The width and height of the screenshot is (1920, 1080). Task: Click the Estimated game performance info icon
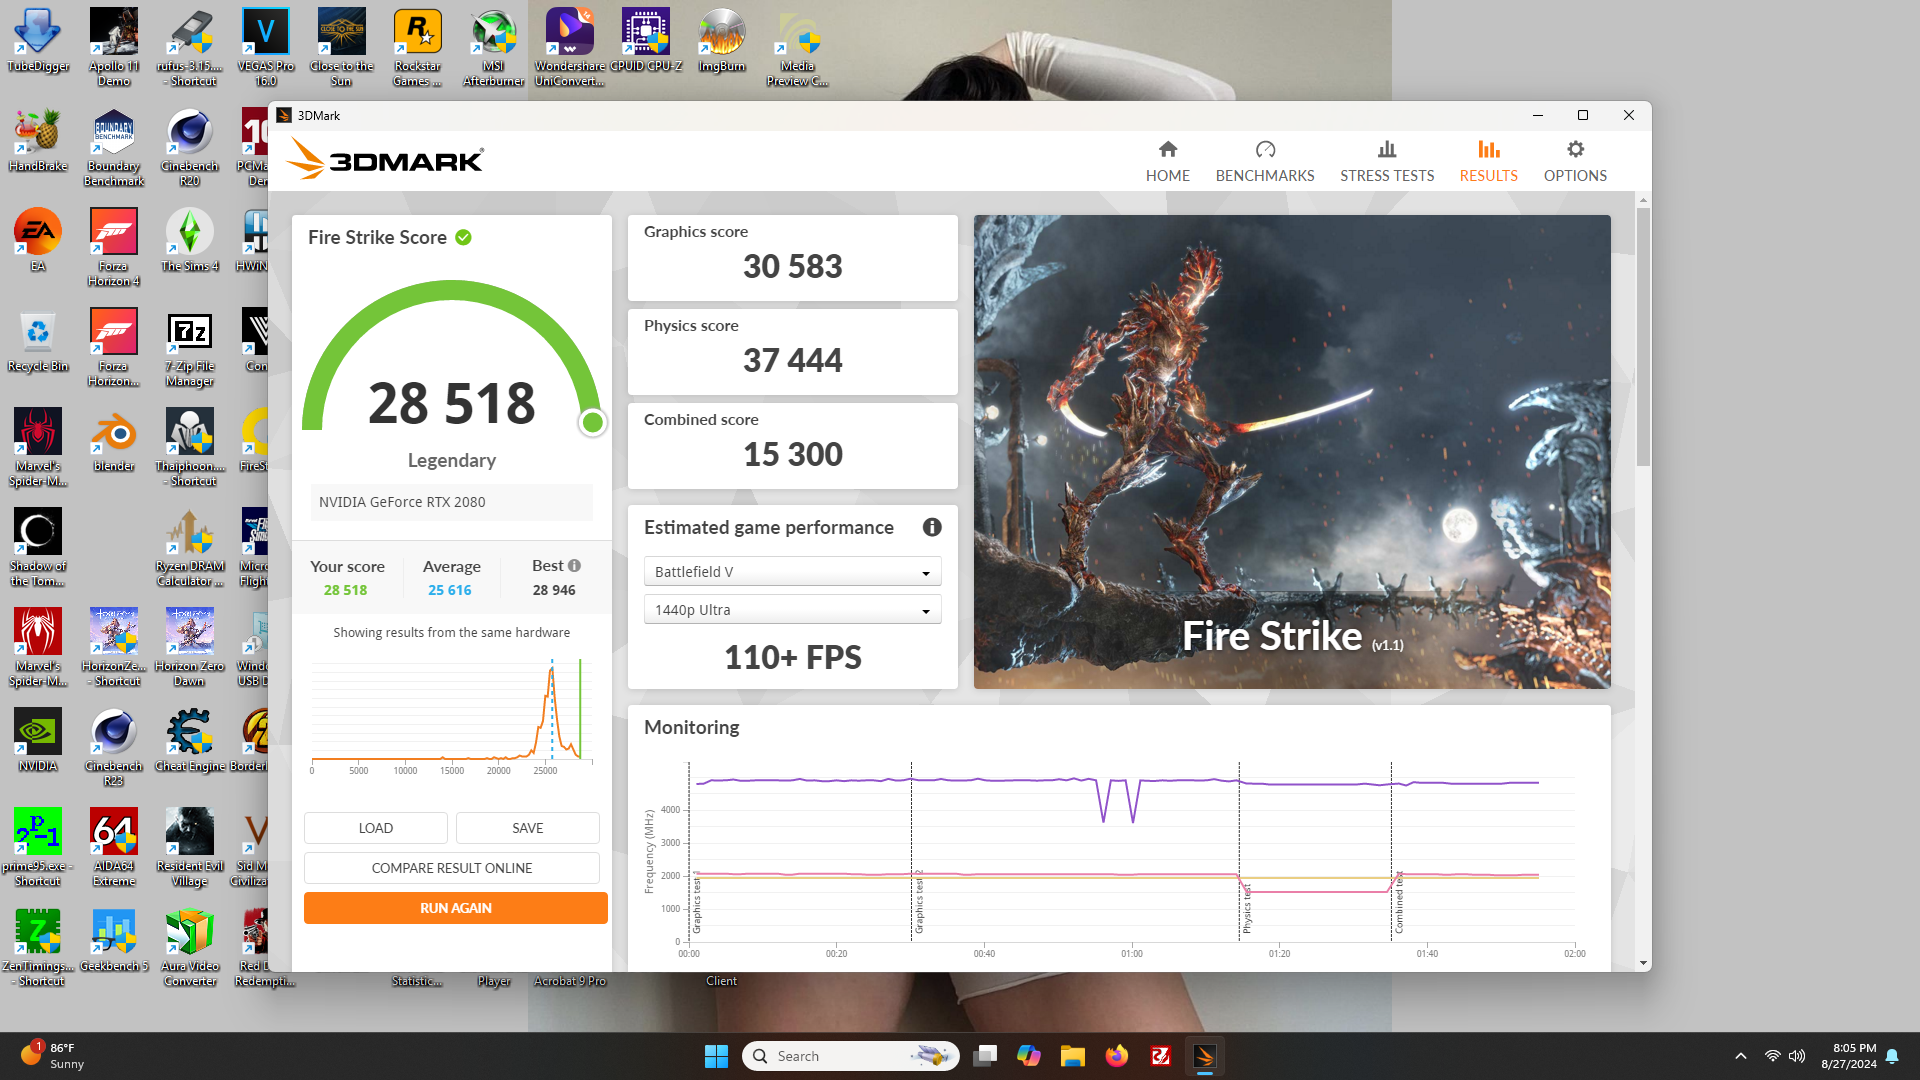pos(932,527)
